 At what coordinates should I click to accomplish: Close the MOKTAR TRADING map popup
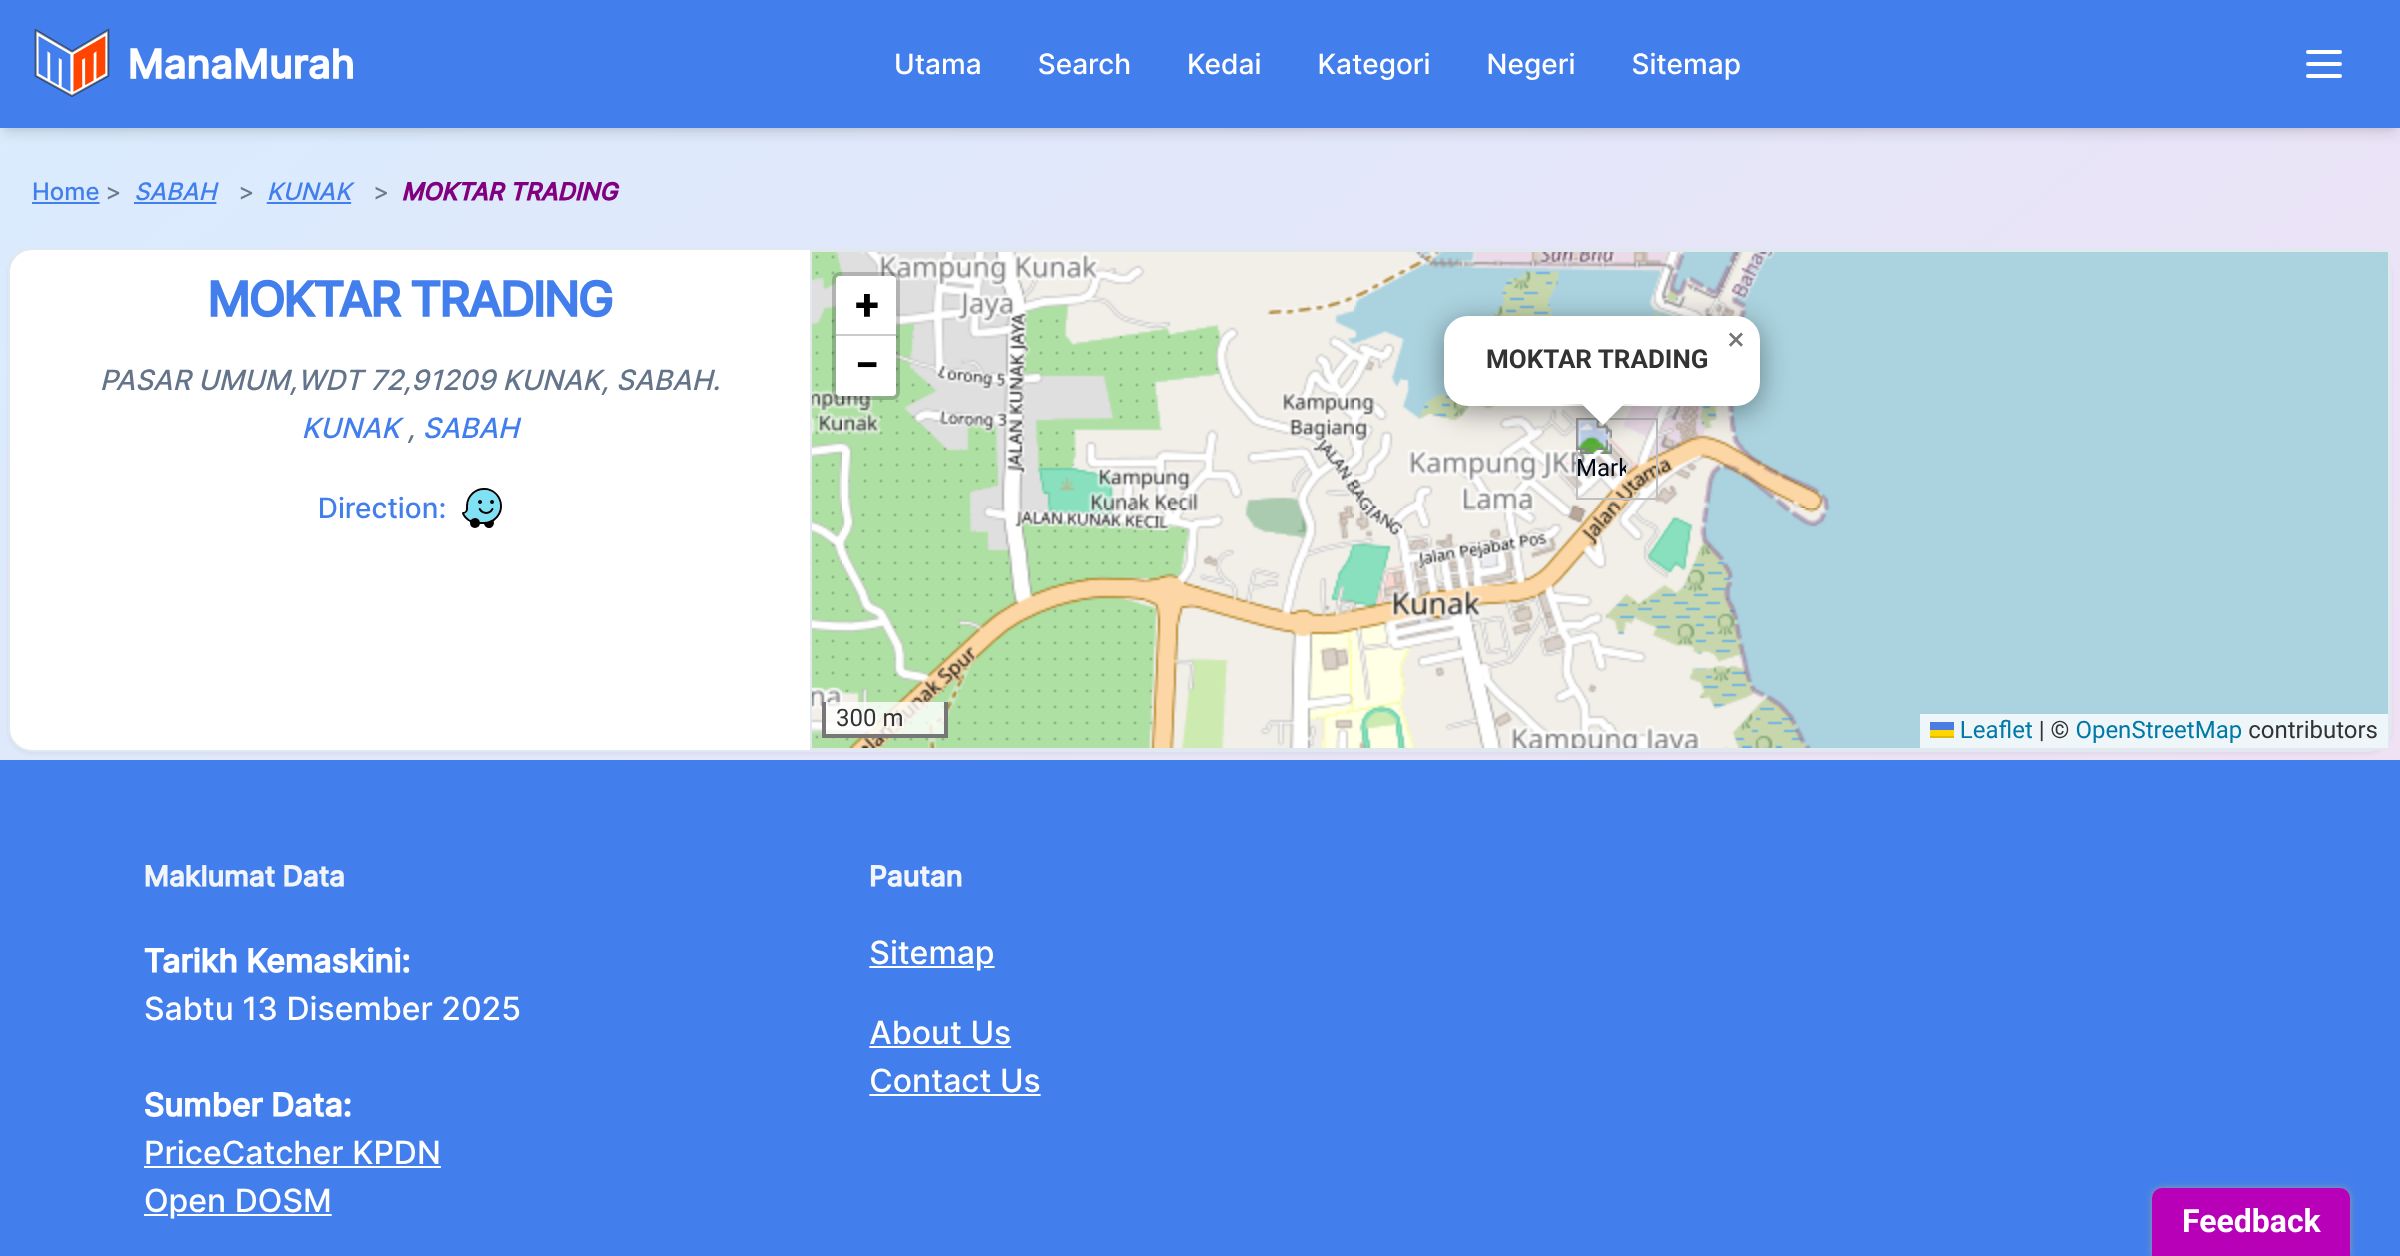[x=1736, y=340]
